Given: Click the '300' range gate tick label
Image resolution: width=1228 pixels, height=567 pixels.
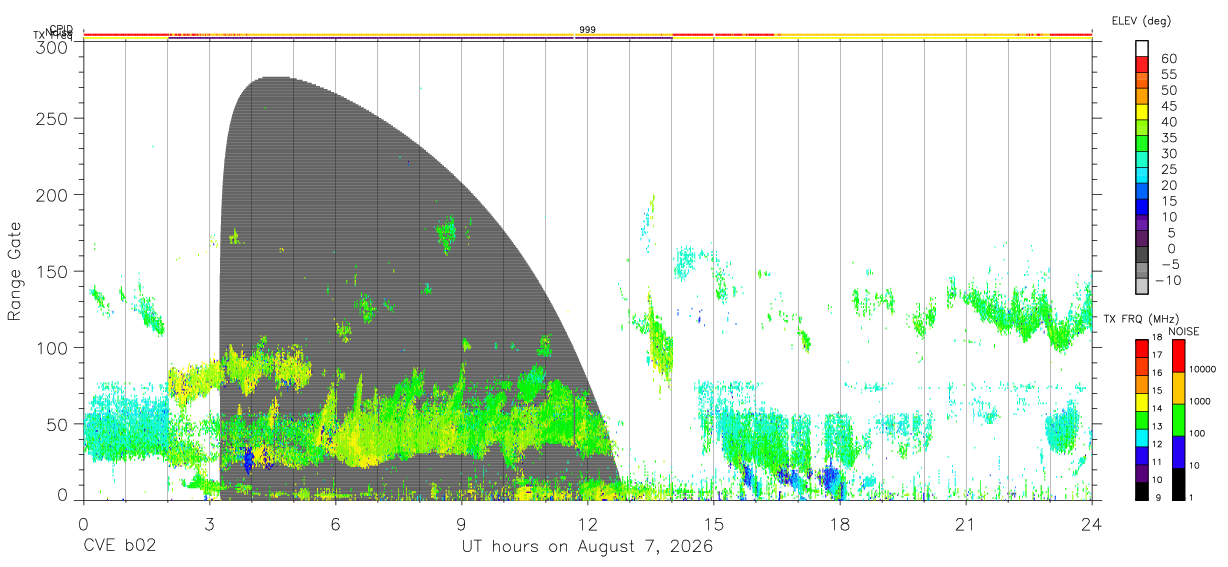Looking at the screenshot, I should [50, 47].
